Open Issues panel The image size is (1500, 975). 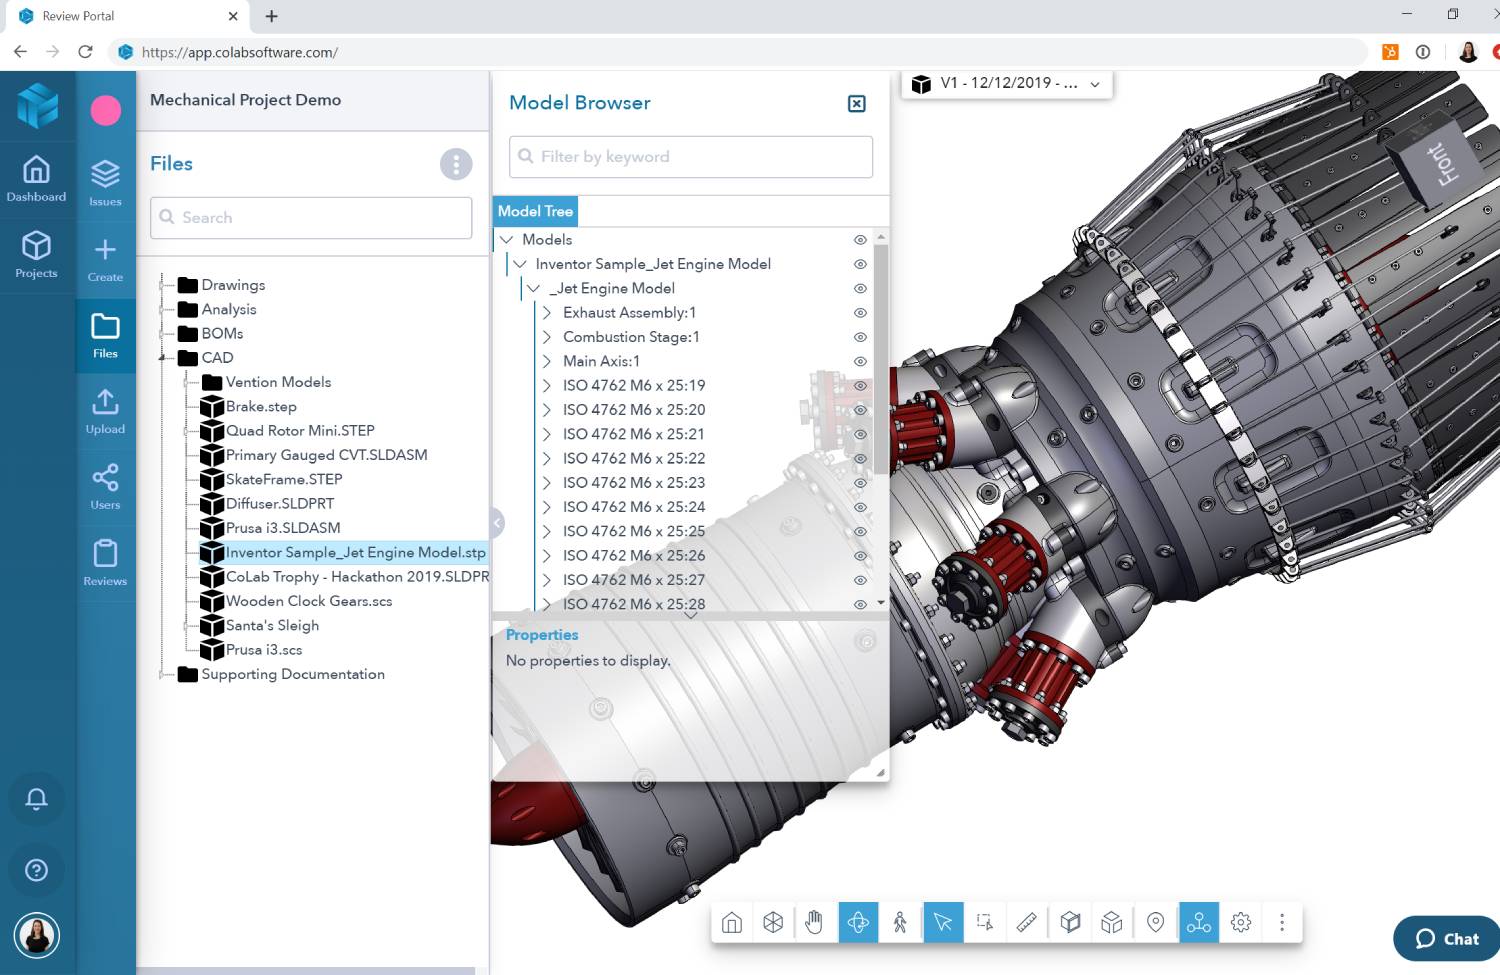(105, 183)
